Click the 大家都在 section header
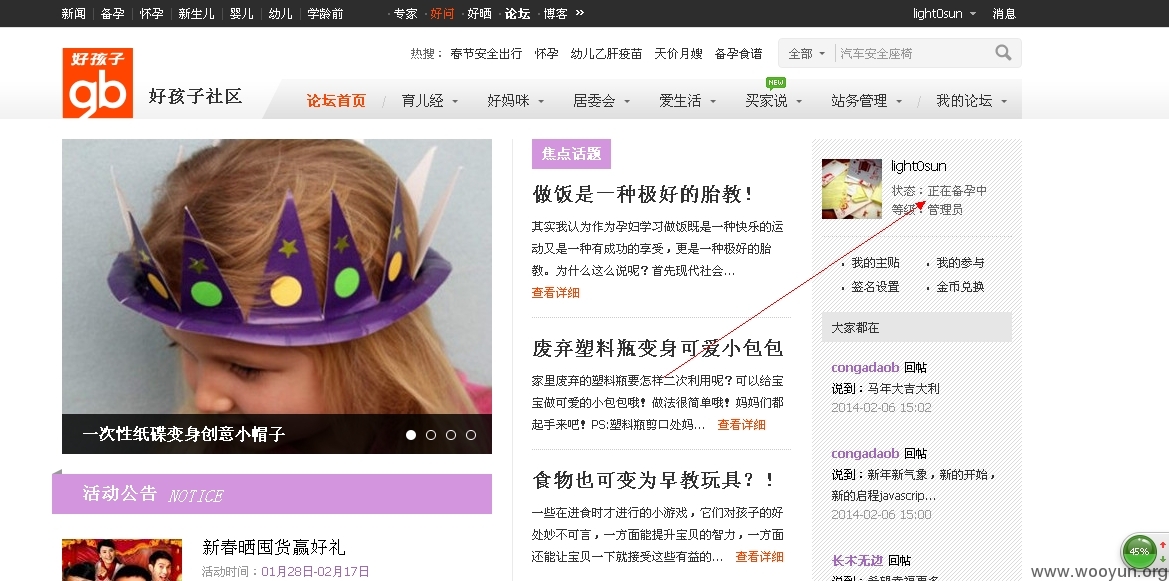The width and height of the screenshot is (1169, 581). (x=916, y=327)
